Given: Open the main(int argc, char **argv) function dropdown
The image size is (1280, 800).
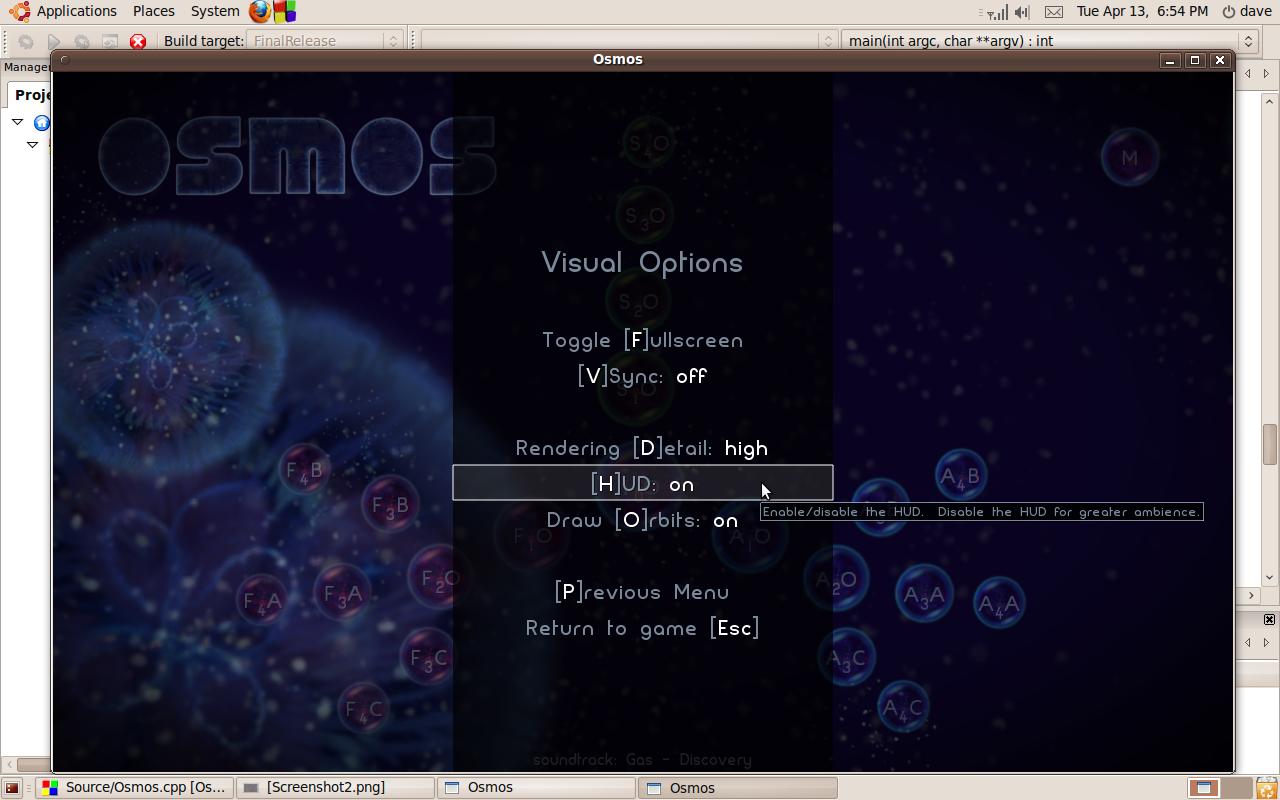Looking at the screenshot, I should [x=1049, y=41].
